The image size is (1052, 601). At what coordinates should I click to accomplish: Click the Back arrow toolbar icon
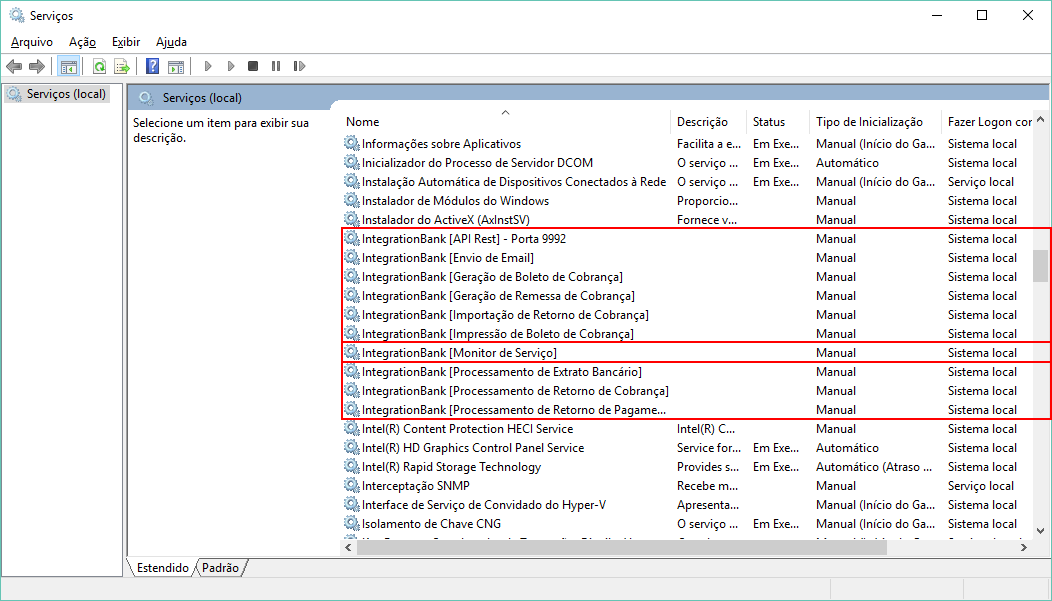(14, 66)
